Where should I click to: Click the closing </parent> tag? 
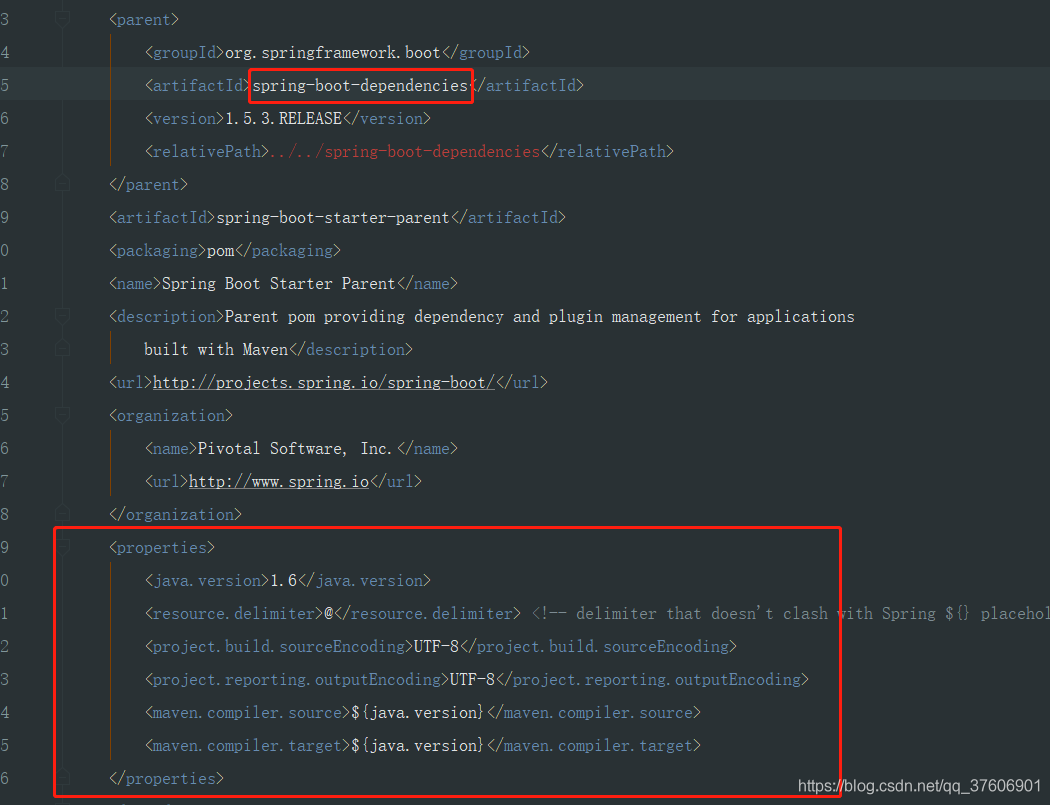tap(148, 184)
